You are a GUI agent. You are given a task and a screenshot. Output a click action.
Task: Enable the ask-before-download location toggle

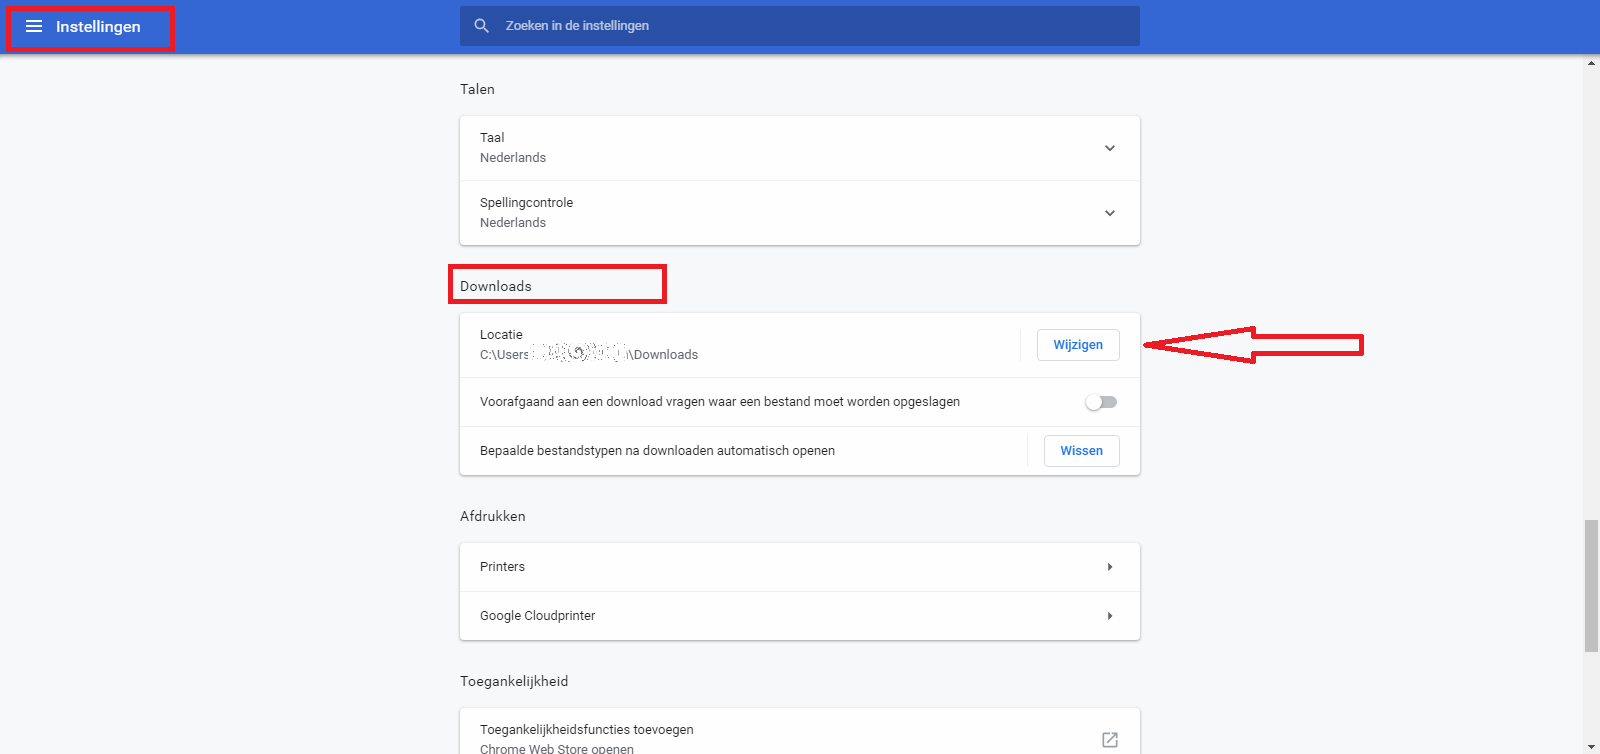[1101, 402]
